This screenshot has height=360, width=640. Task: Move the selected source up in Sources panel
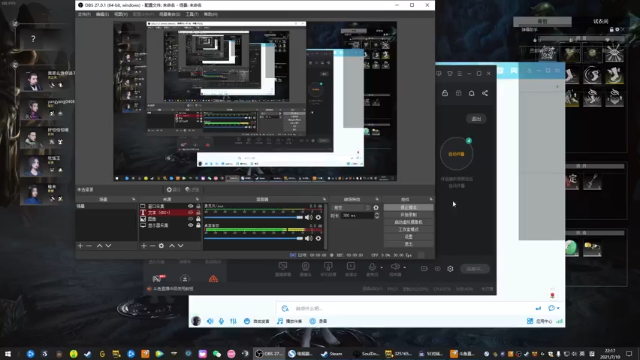pyautogui.click(x=172, y=246)
